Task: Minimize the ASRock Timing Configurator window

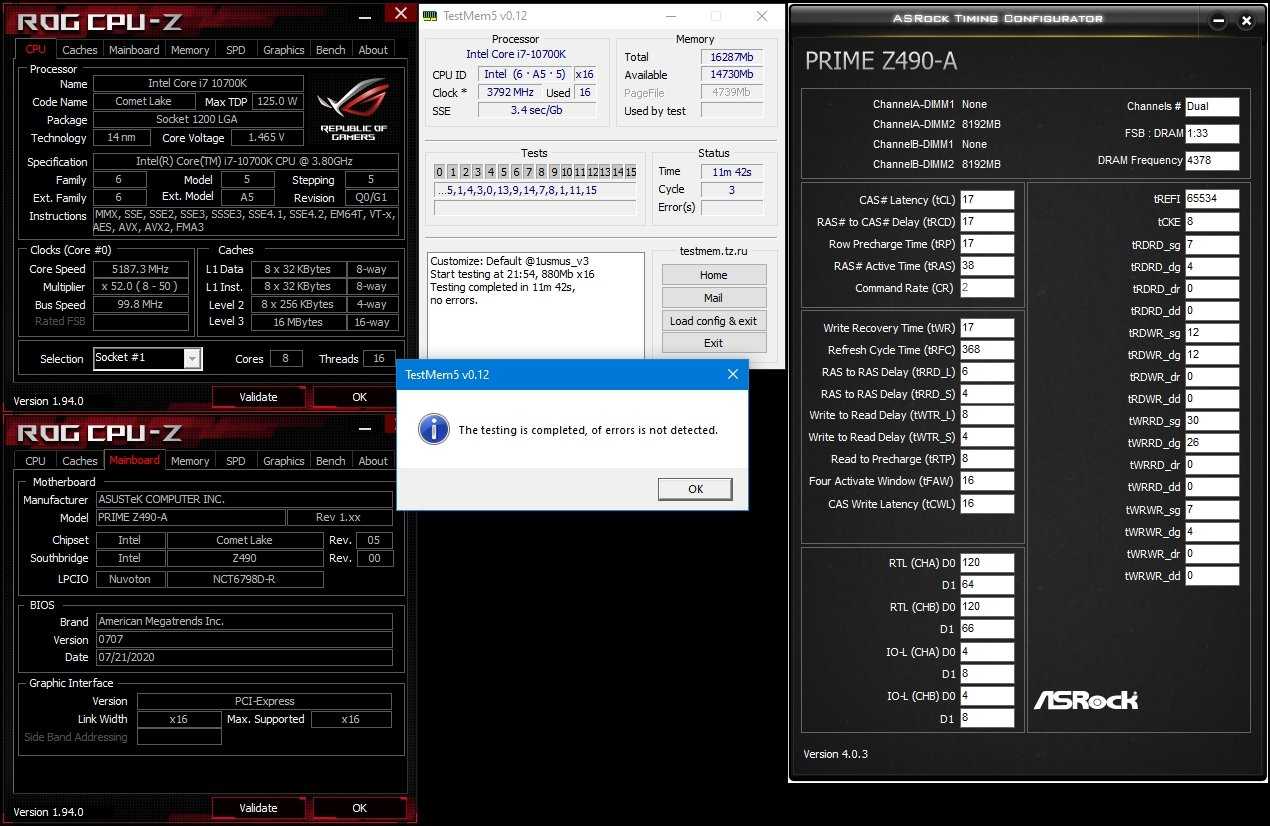Action: tap(1218, 20)
